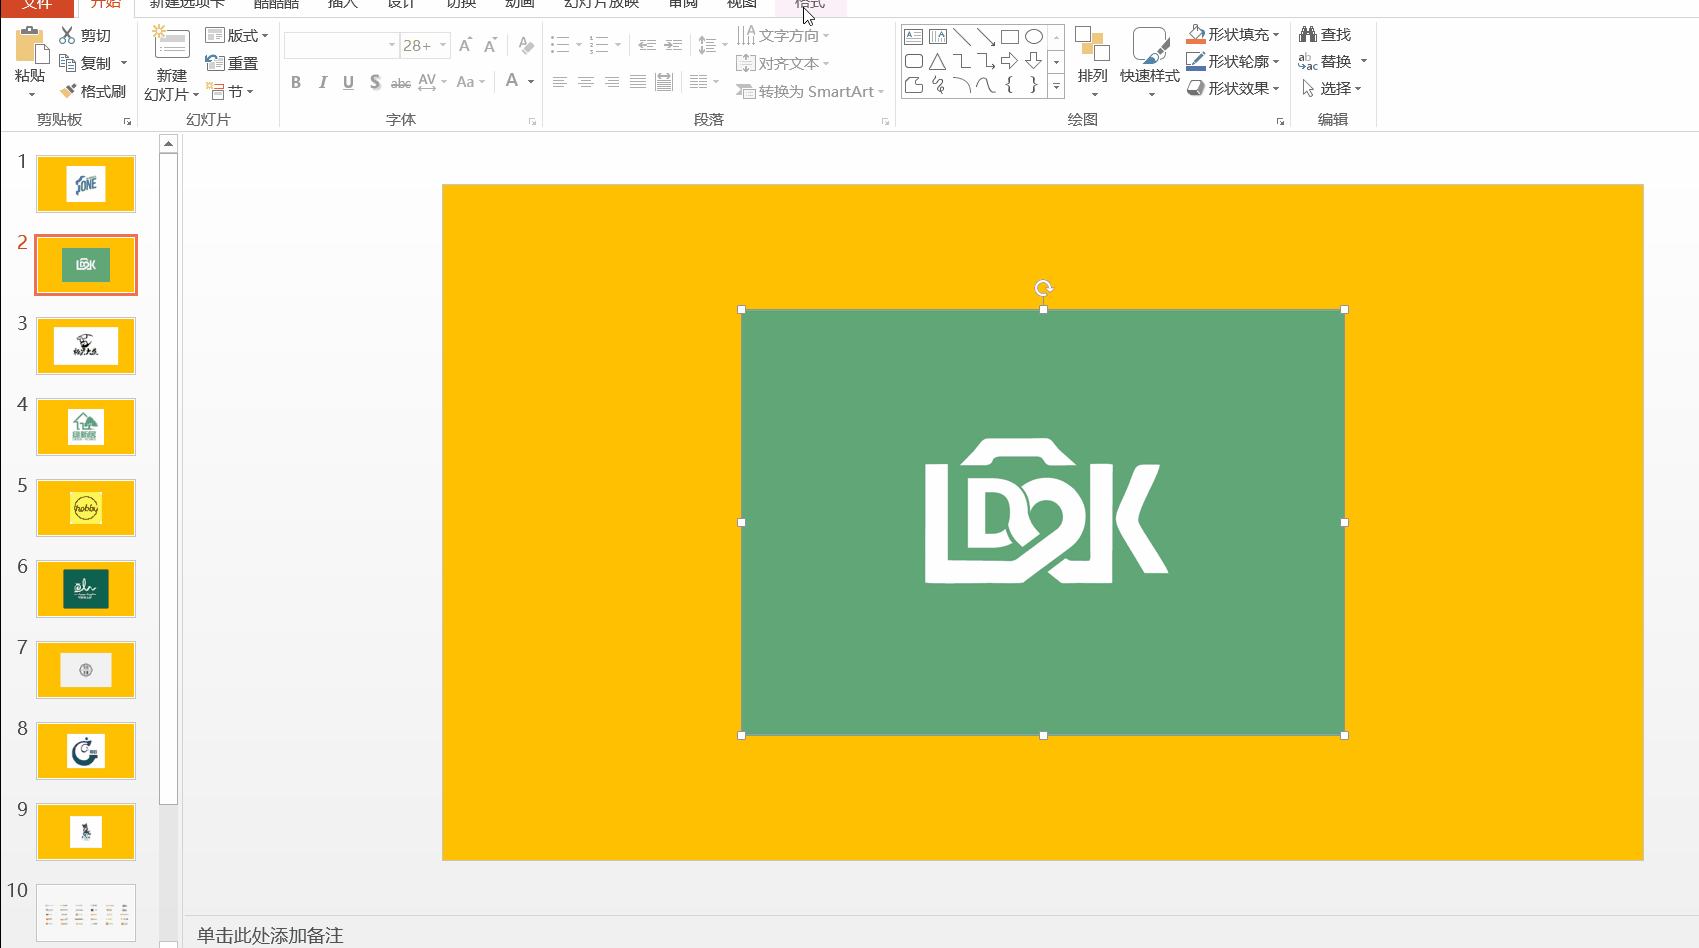Screen dimensions: 1699x948
Task: Increase the font size
Action: click(465, 46)
